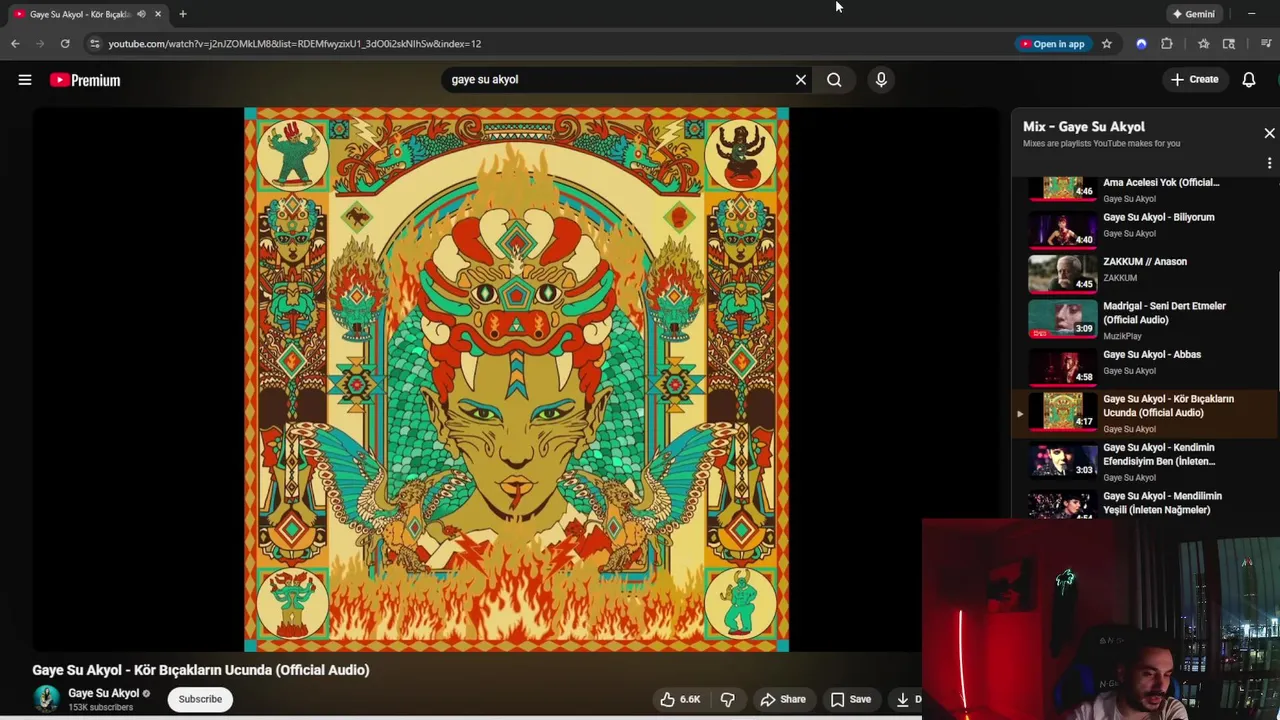
Task: Open Gaye Su Akyol channel avatar
Action: (x=46, y=699)
